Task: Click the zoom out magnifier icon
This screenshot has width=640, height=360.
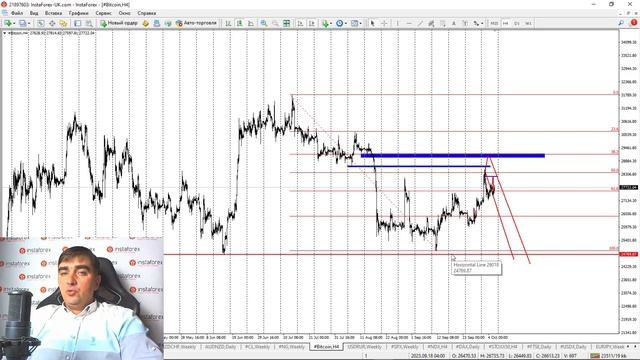Action: 276,23
